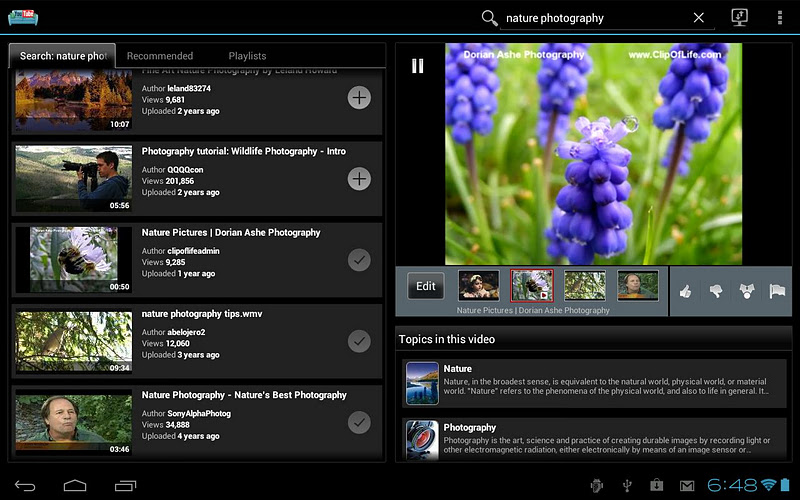The image size is (800, 500).
Task: Click the medal favorite icon
Action: click(746, 291)
